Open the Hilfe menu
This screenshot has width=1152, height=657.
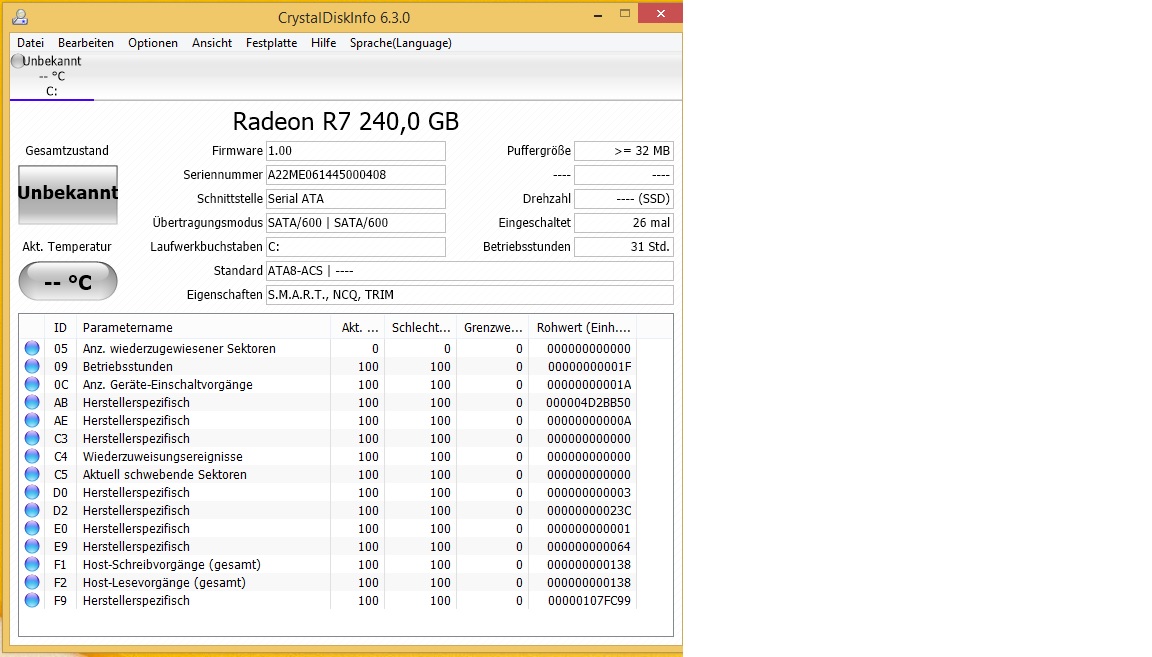coord(323,43)
